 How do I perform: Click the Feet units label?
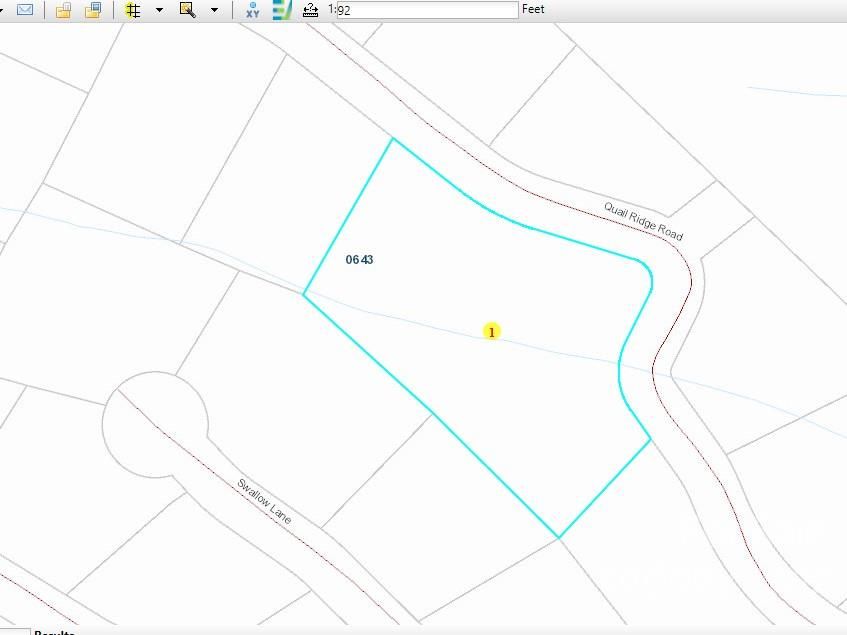point(533,9)
